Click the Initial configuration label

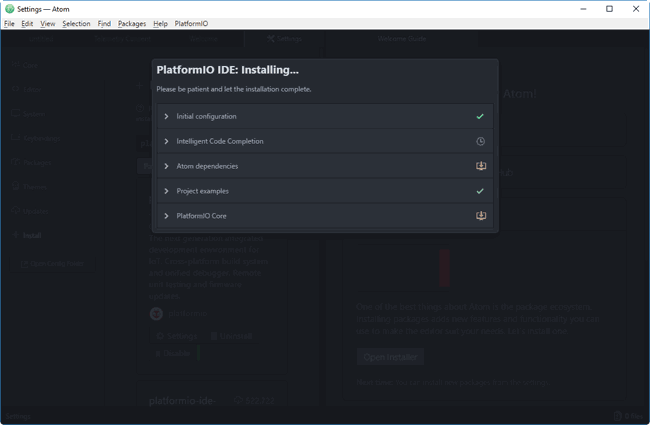206,117
